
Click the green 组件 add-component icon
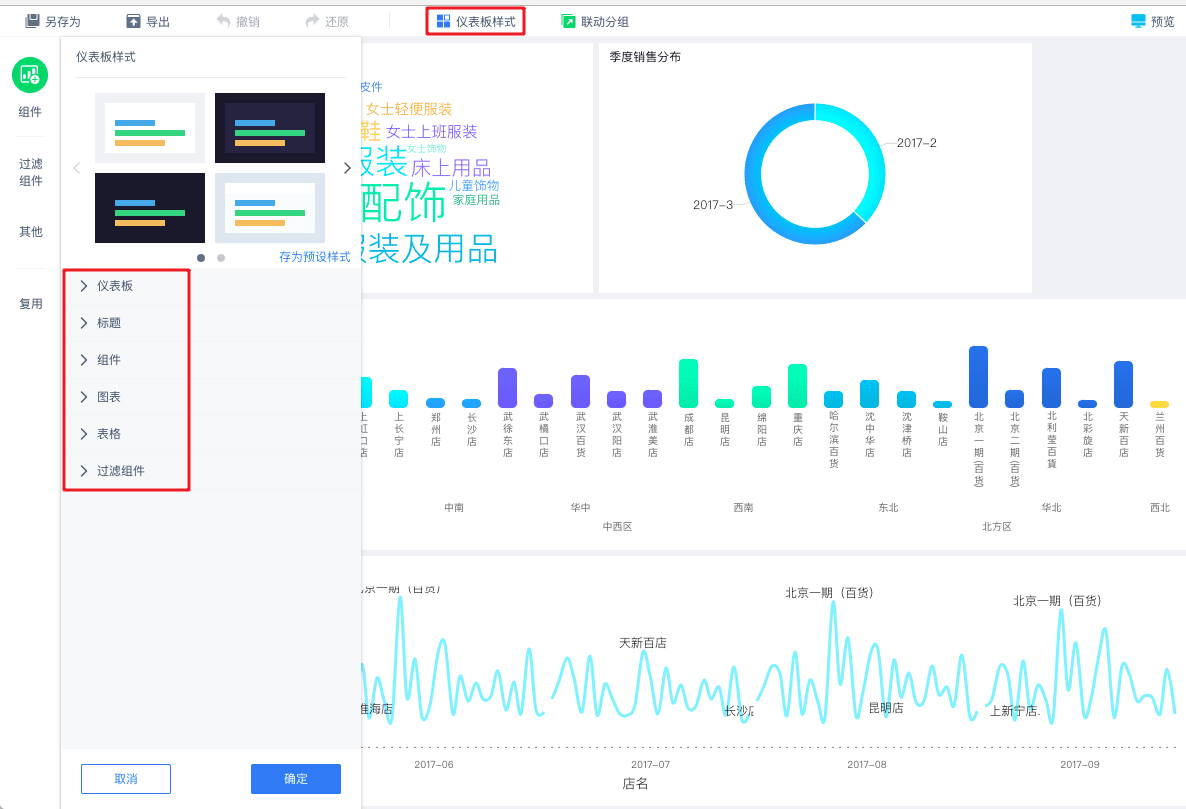click(x=30, y=75)
